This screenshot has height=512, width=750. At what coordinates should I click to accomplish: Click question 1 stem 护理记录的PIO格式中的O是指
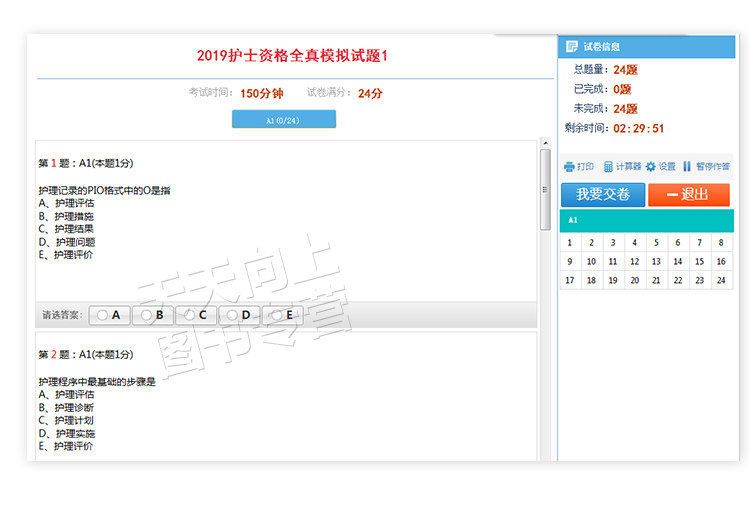104,190
